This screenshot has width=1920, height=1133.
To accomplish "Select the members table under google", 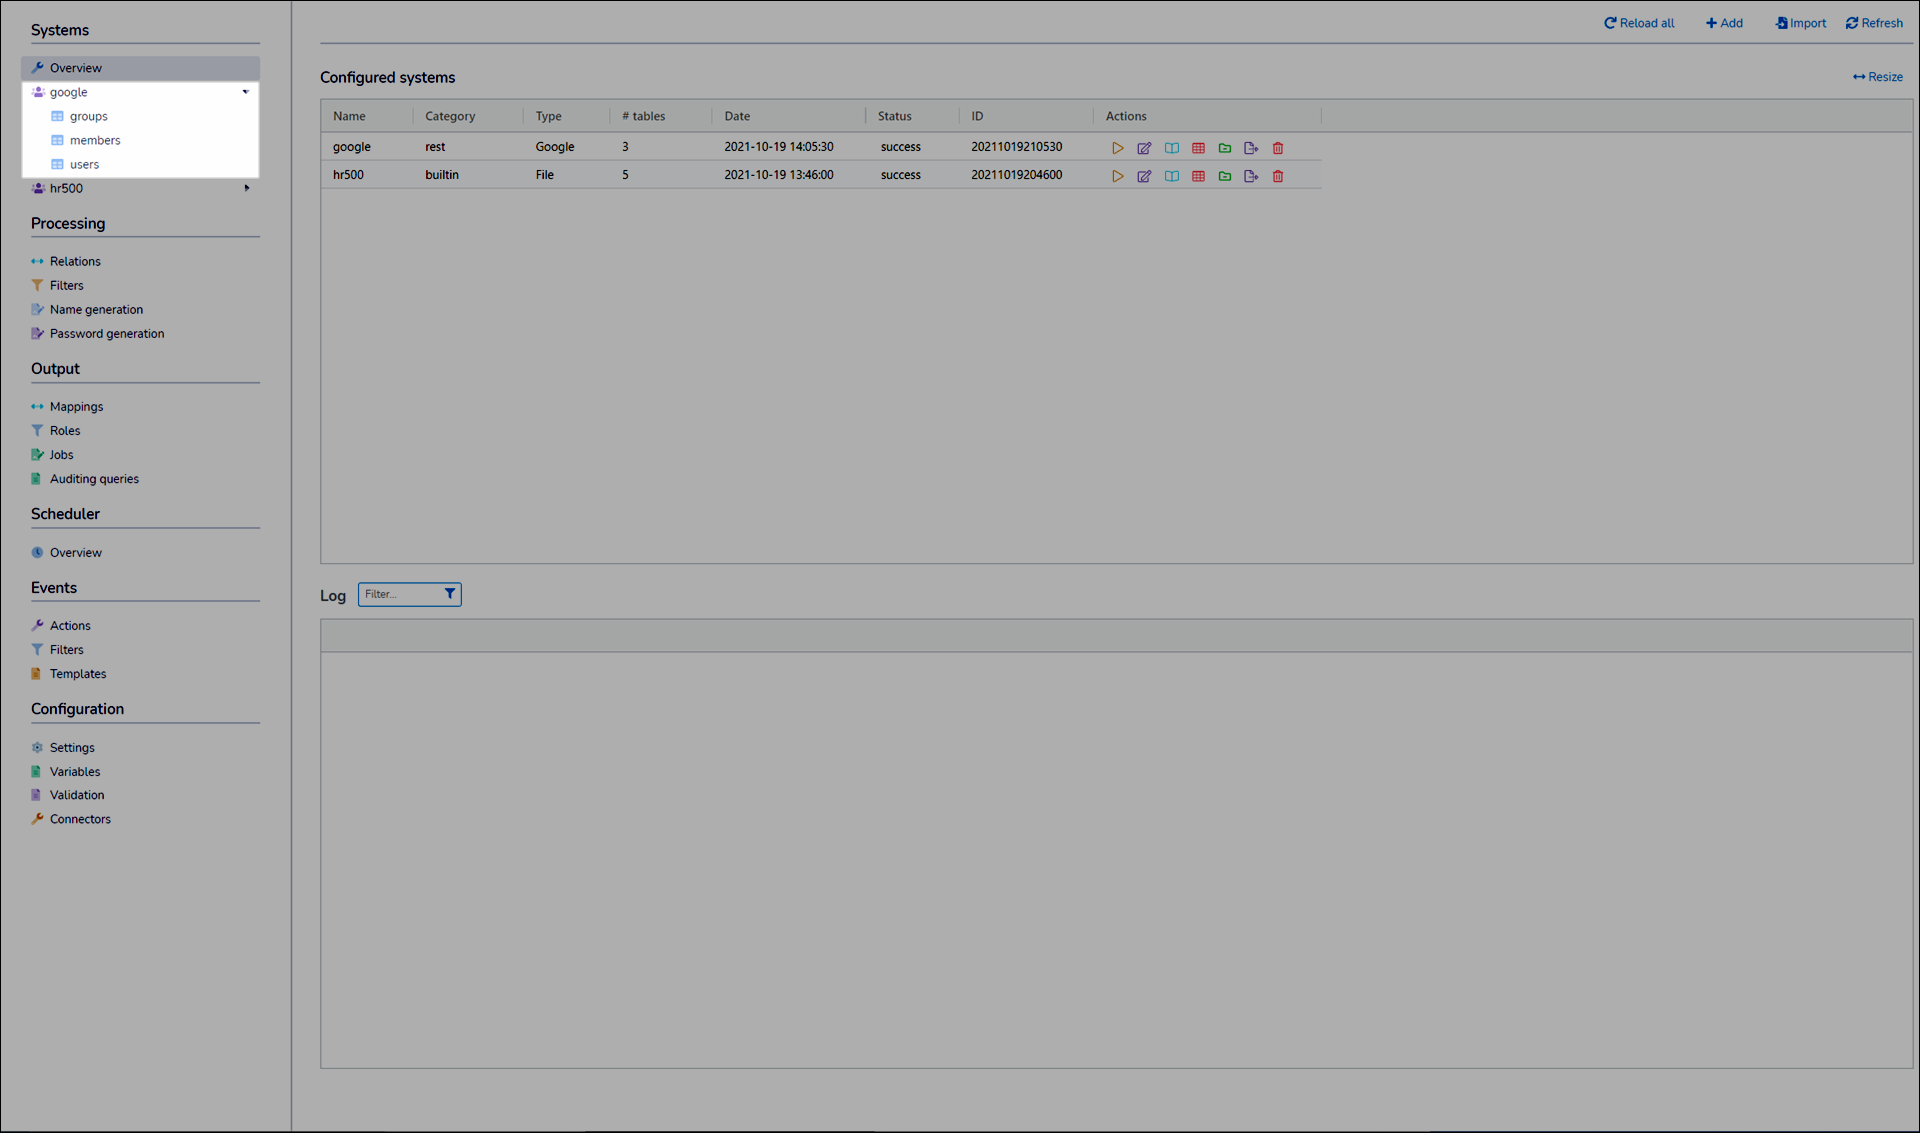I will point(95,140).
